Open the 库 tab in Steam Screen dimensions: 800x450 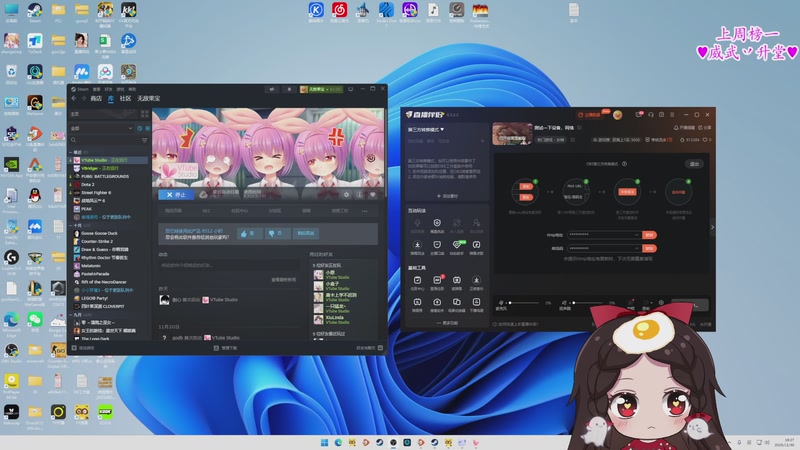pos(111,98)
